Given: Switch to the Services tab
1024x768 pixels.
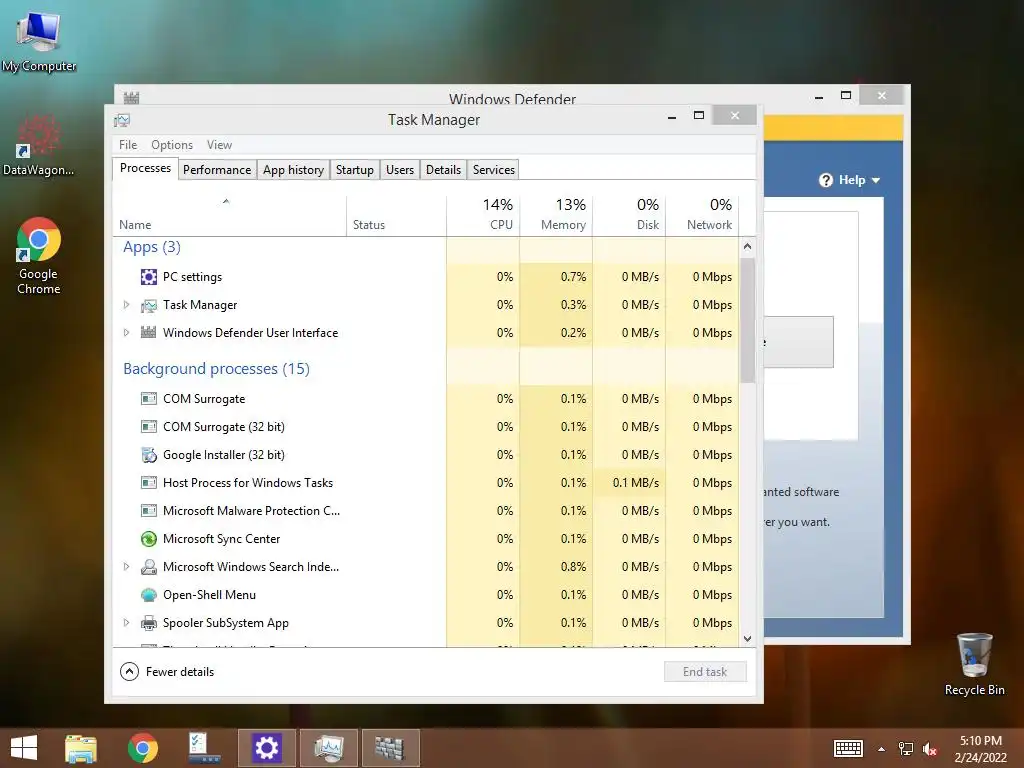Looking at the screenshot, I should click(494, 170).
